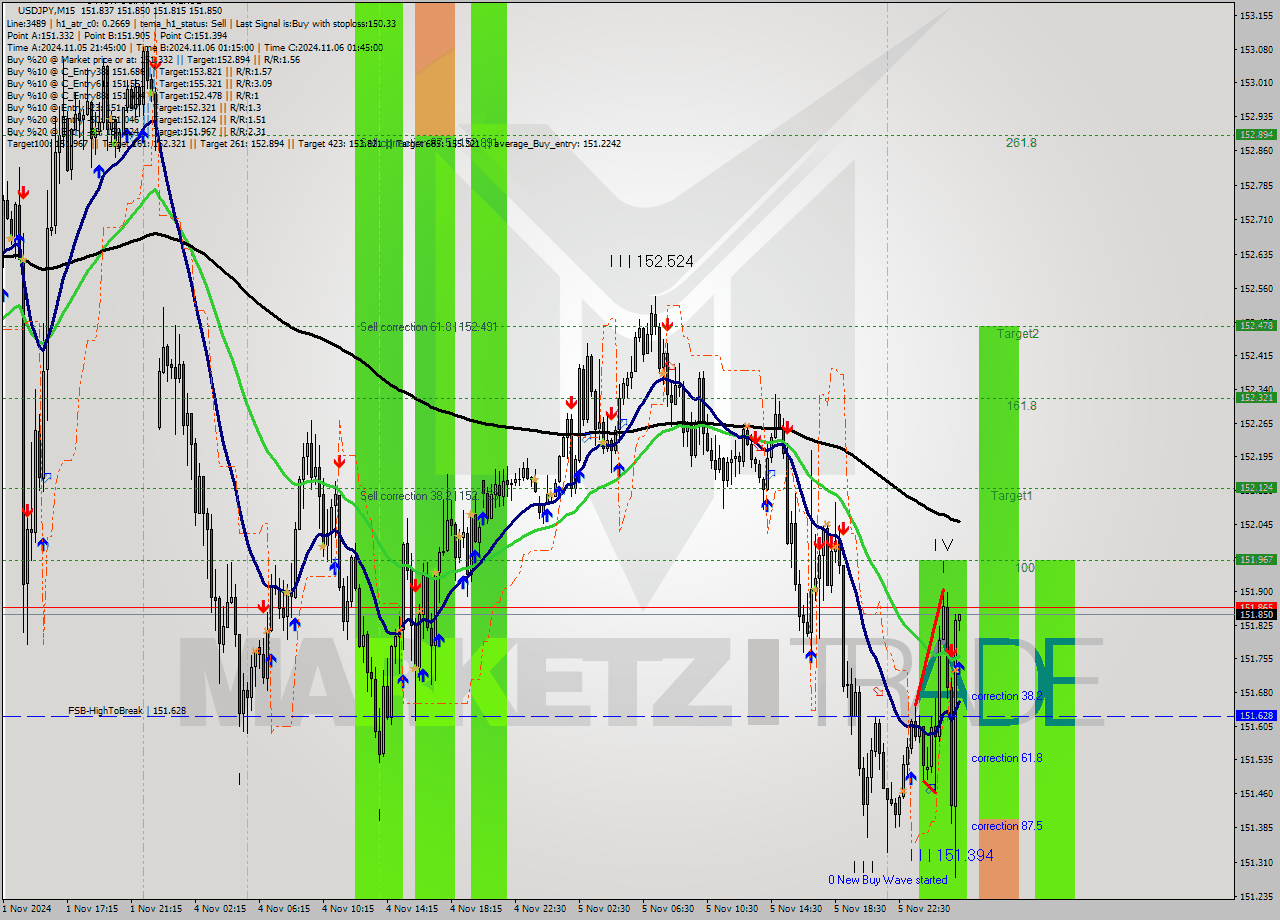This screenshot has height=920, width=1280.
Task: Select the 'correction 61.8' label
Action: click(1007, 758)
